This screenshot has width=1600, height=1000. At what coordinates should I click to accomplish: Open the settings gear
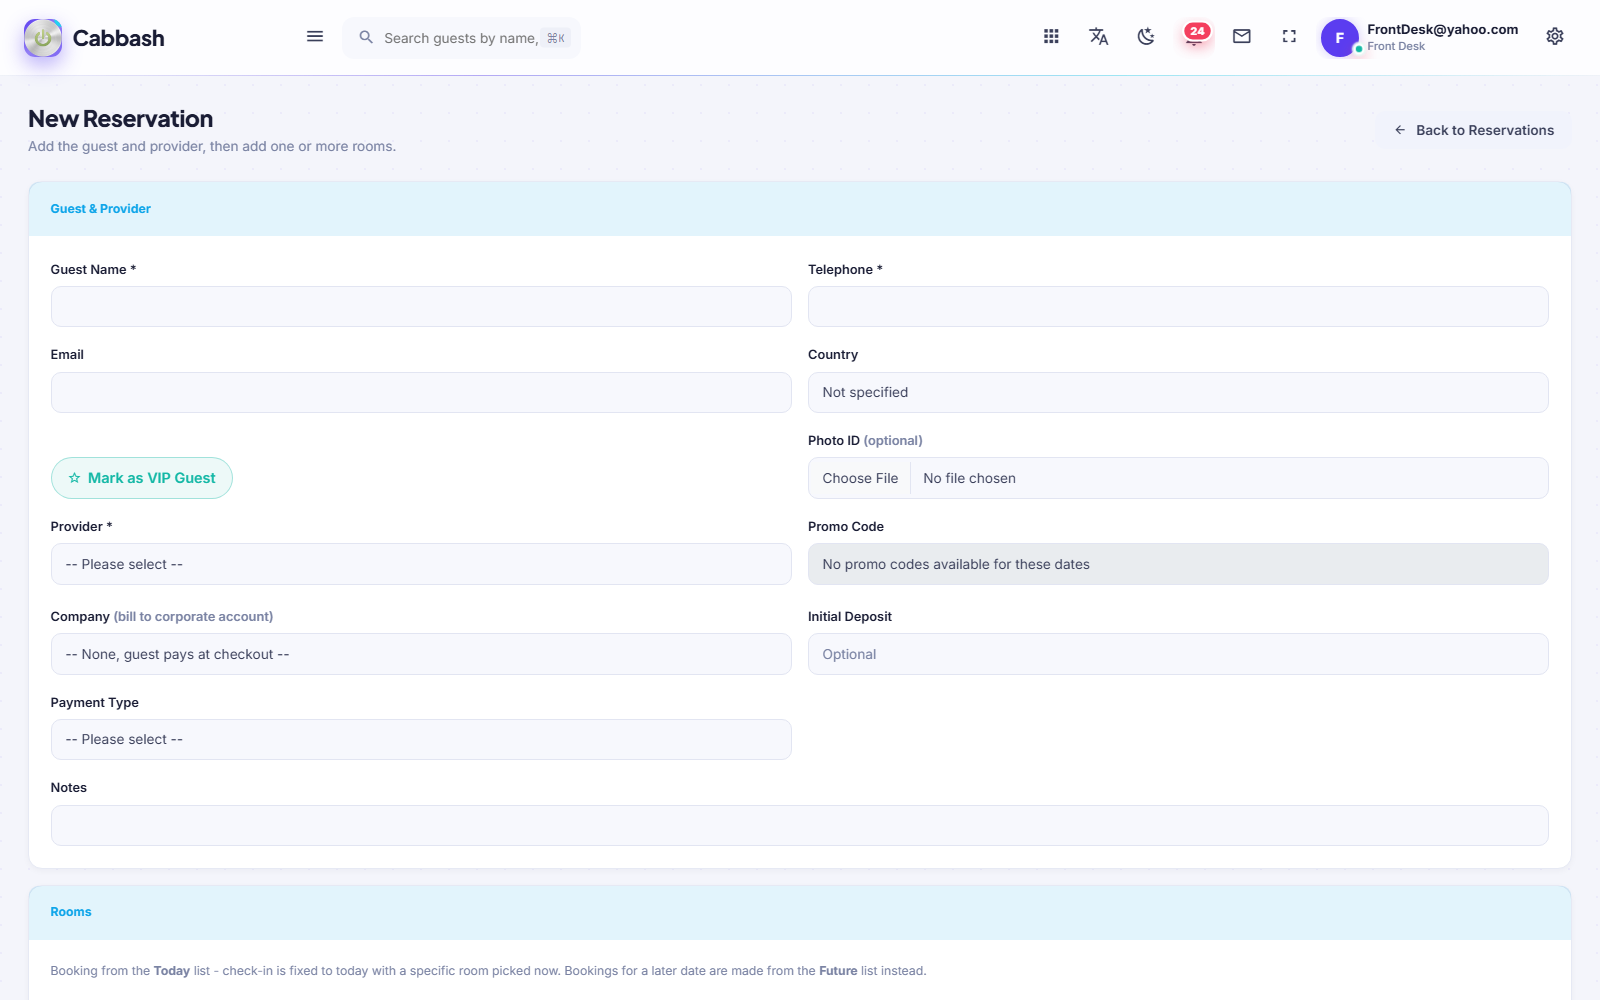(x=1555, y=37)
